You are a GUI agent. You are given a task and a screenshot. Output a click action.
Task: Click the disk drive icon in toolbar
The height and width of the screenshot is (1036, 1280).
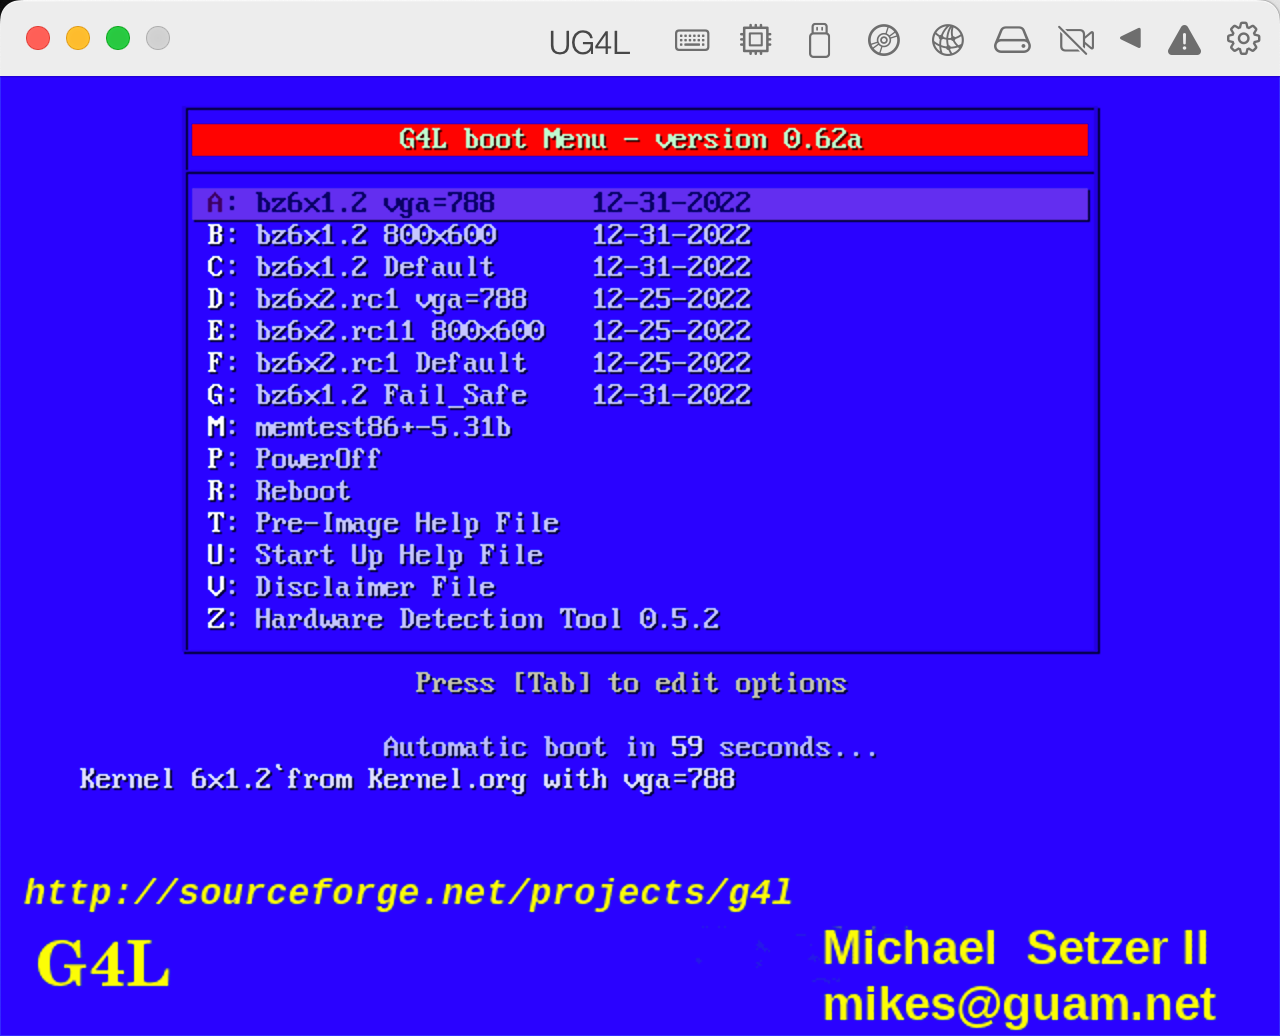point(1012,40)
